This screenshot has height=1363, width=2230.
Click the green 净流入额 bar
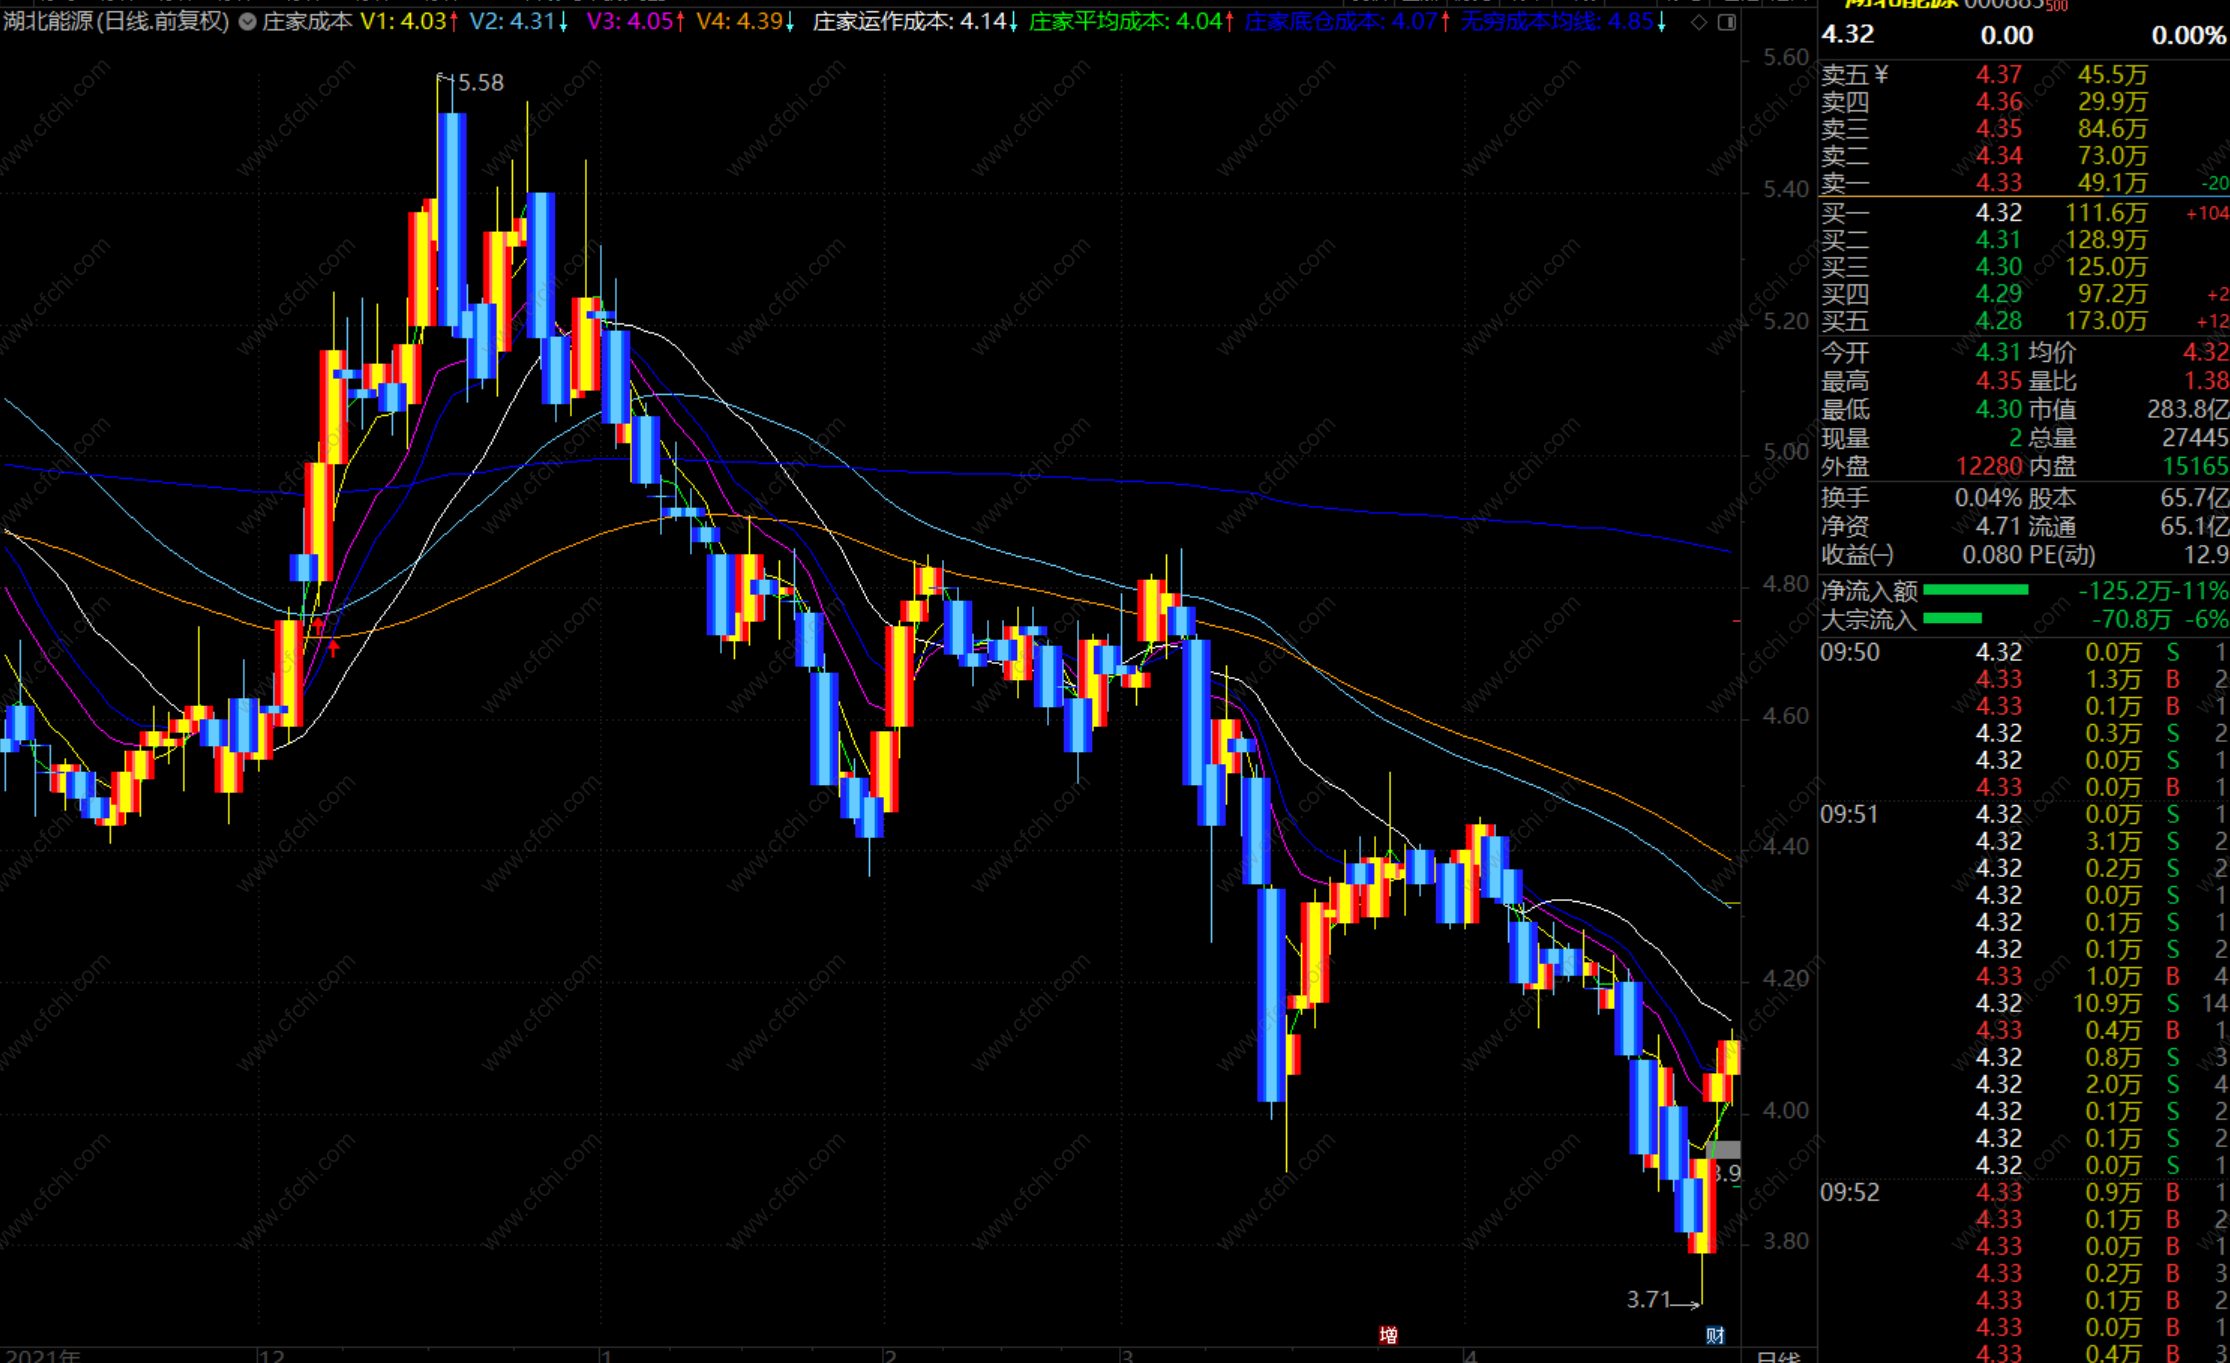tap(1975, 591)
